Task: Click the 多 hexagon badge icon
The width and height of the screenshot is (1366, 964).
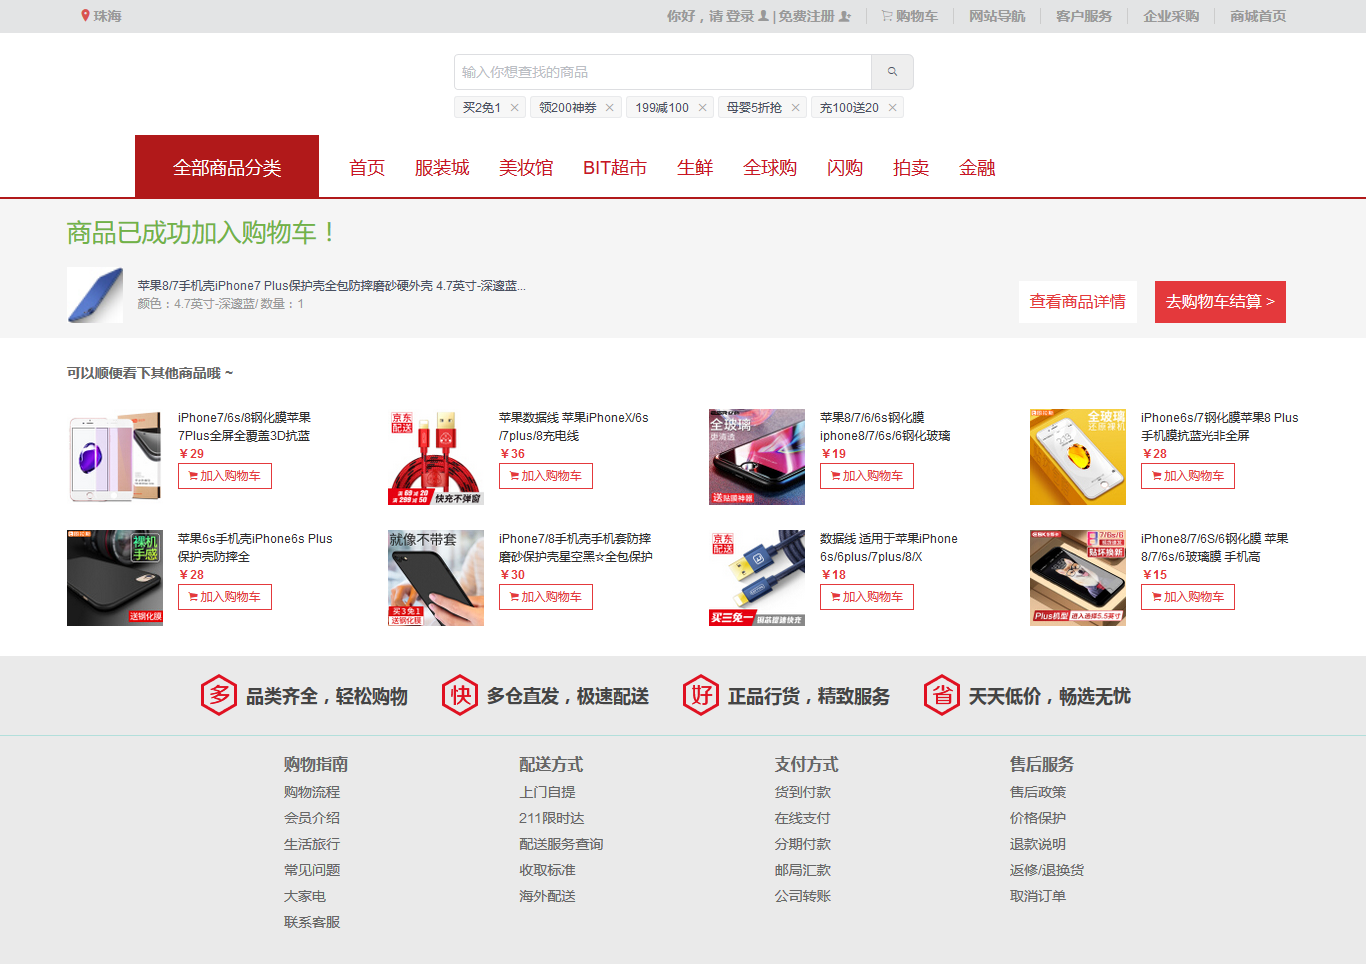Action: [220, 695]
